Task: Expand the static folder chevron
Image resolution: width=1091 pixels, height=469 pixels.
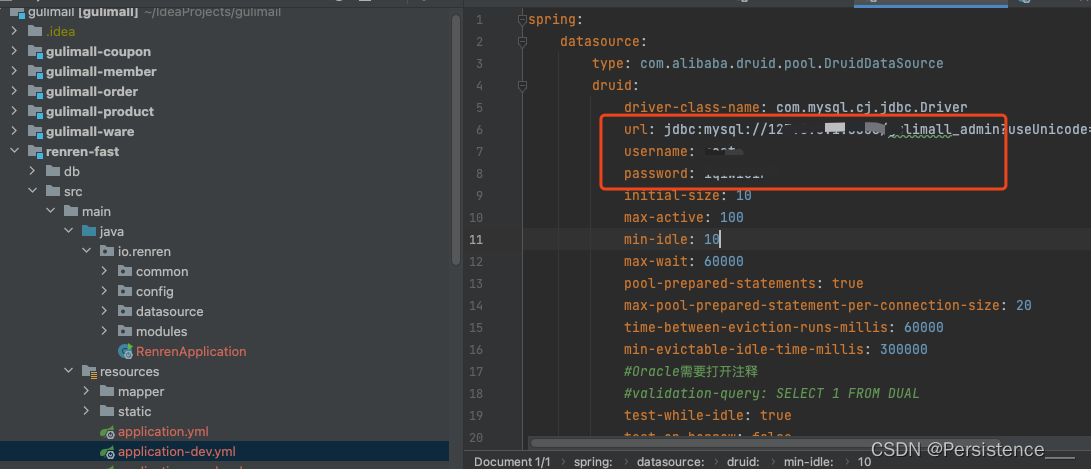Action: click(86, 411)
